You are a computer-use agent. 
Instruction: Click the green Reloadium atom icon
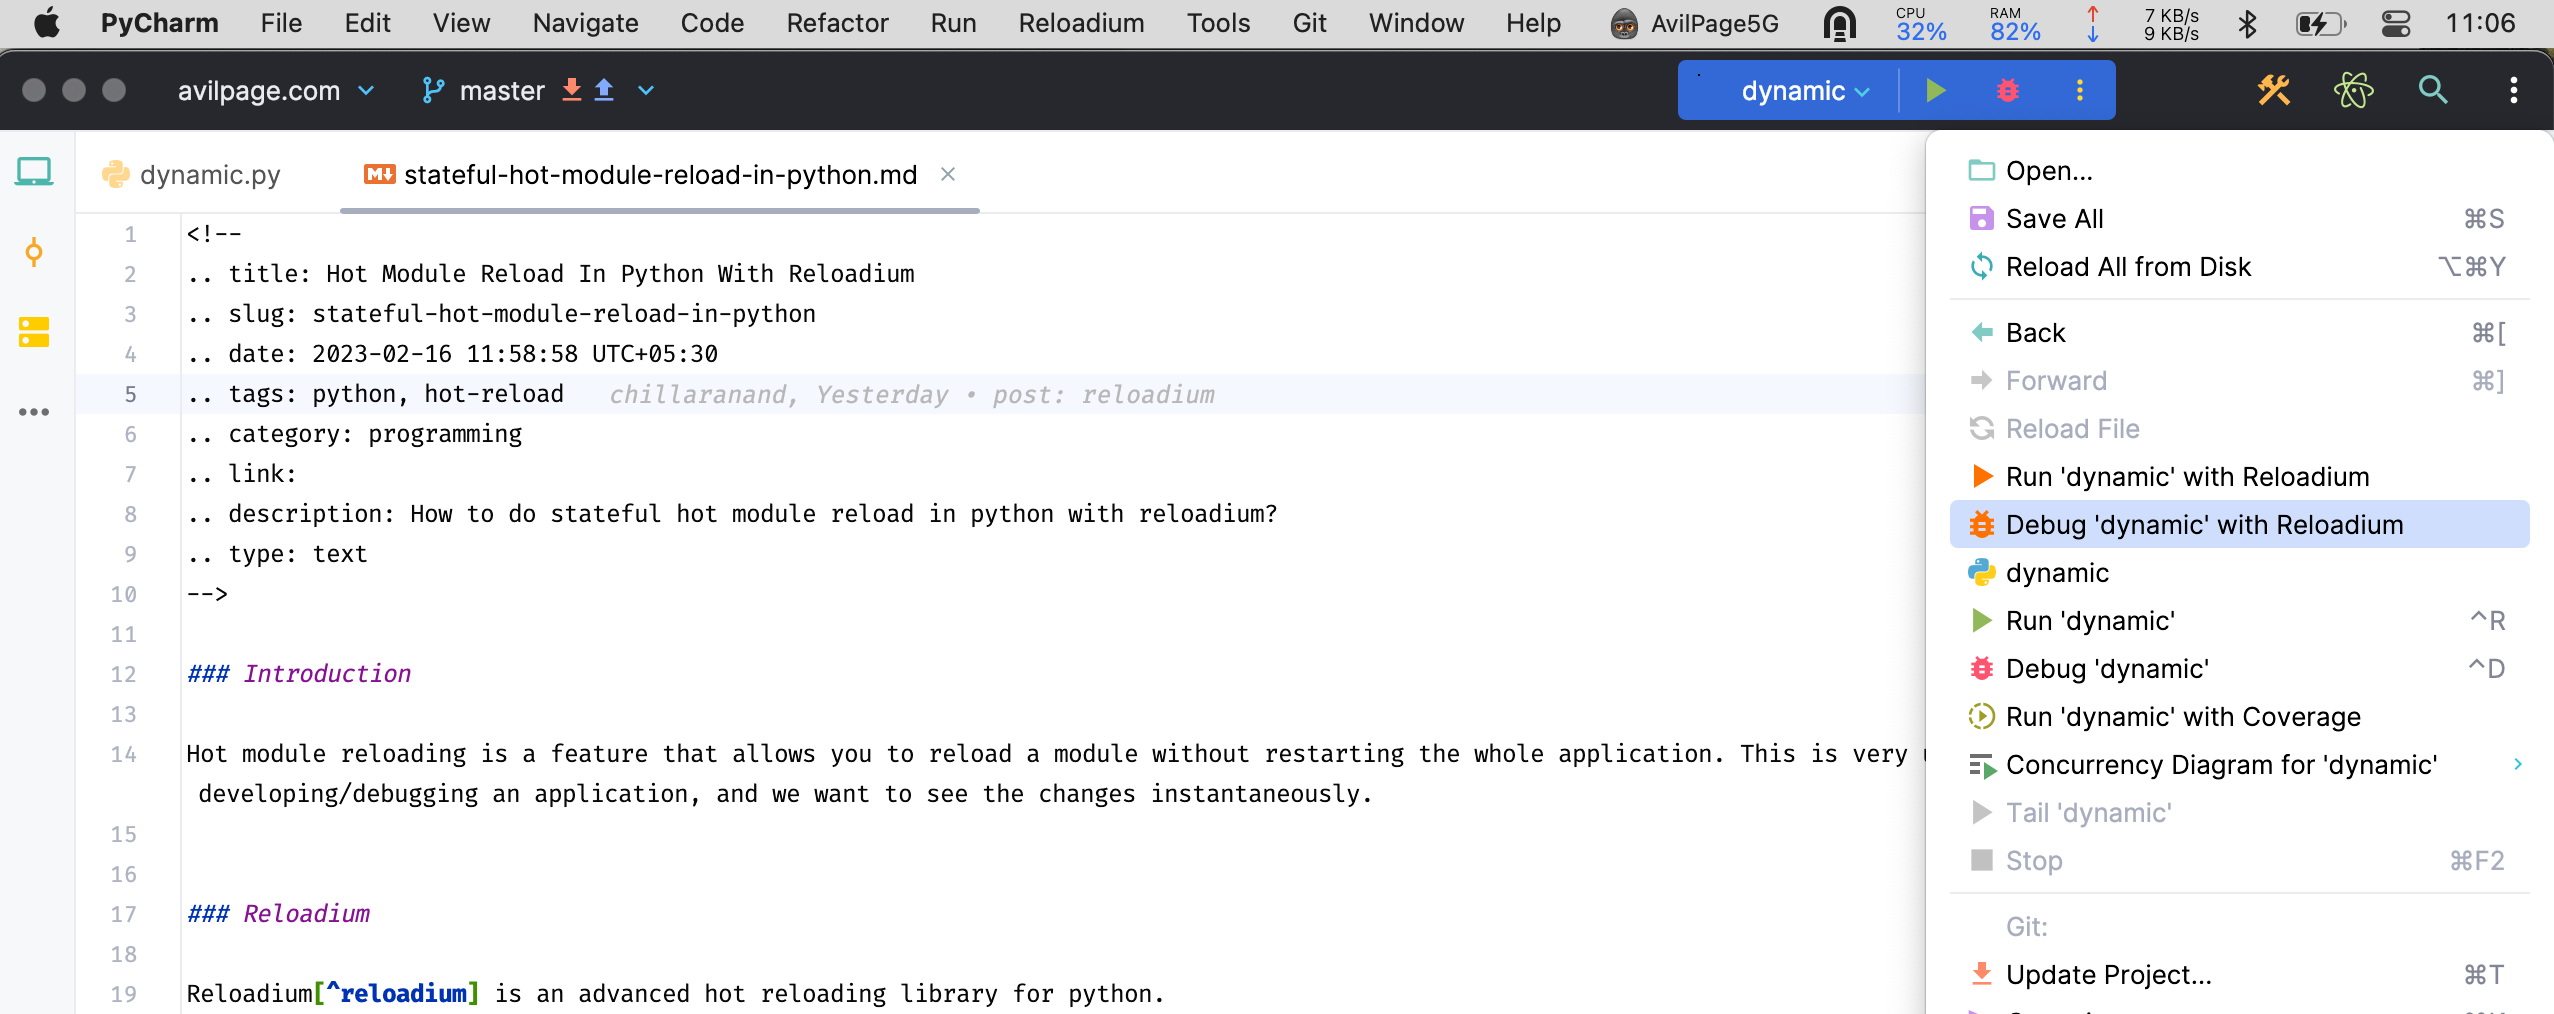coord(2352,90)
